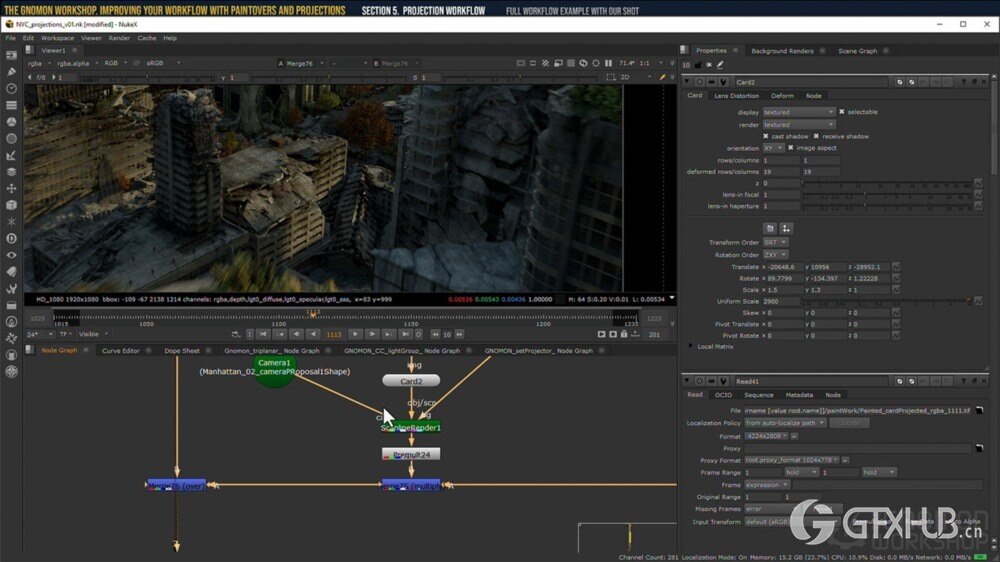Viewport: 1000px width, 562px height.
Task: Open the render textured dropdown
Action: pos(798,125)
